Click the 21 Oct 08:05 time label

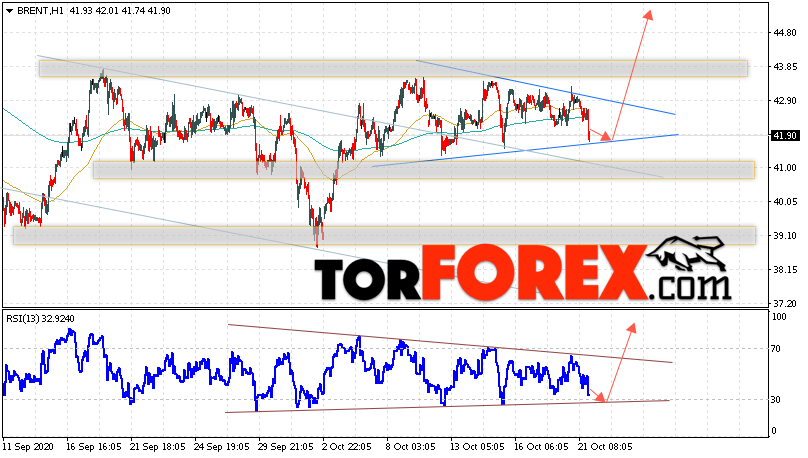tap(605, 447)
